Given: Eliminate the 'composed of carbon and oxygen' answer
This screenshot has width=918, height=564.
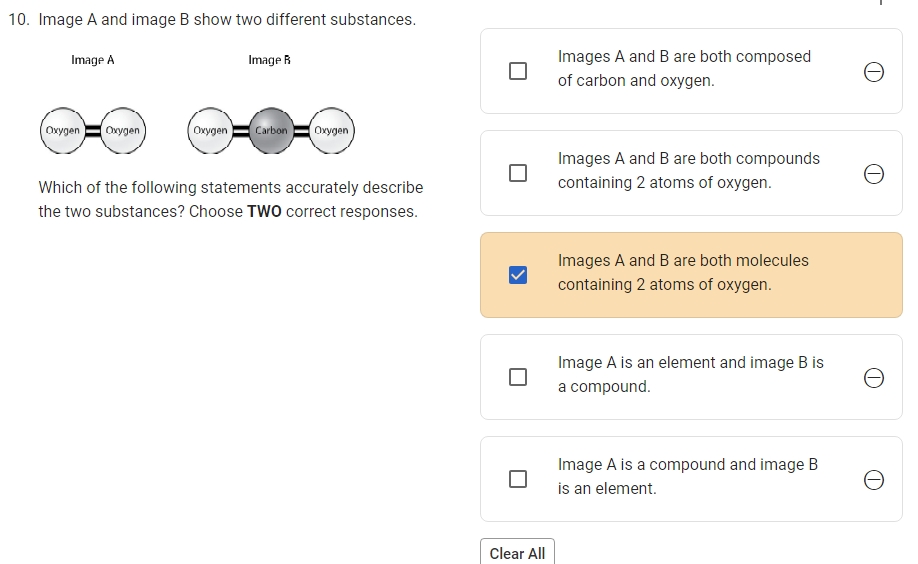Looking at the screenshot, I should pos(874,72).
